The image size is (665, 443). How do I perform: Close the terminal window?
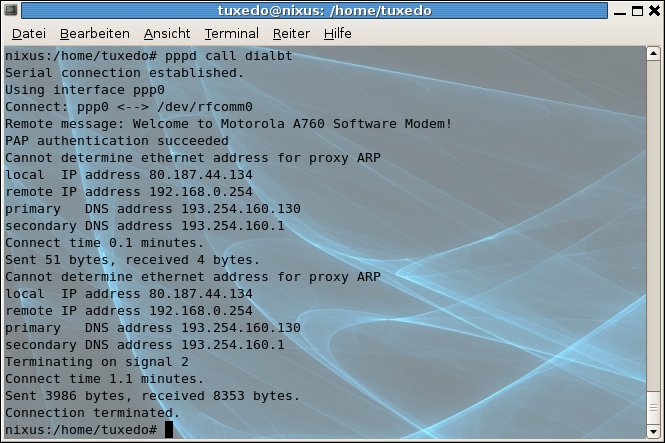(x=653, y=11)
